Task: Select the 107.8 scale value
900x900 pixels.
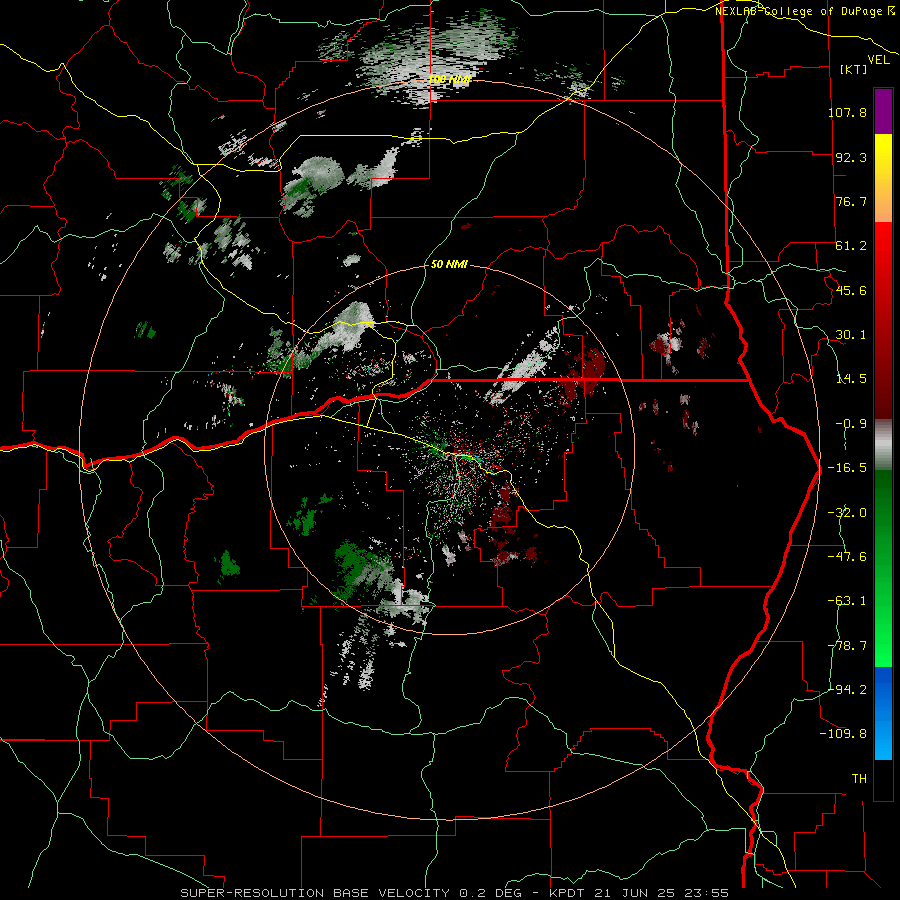Action: (847, 112)
